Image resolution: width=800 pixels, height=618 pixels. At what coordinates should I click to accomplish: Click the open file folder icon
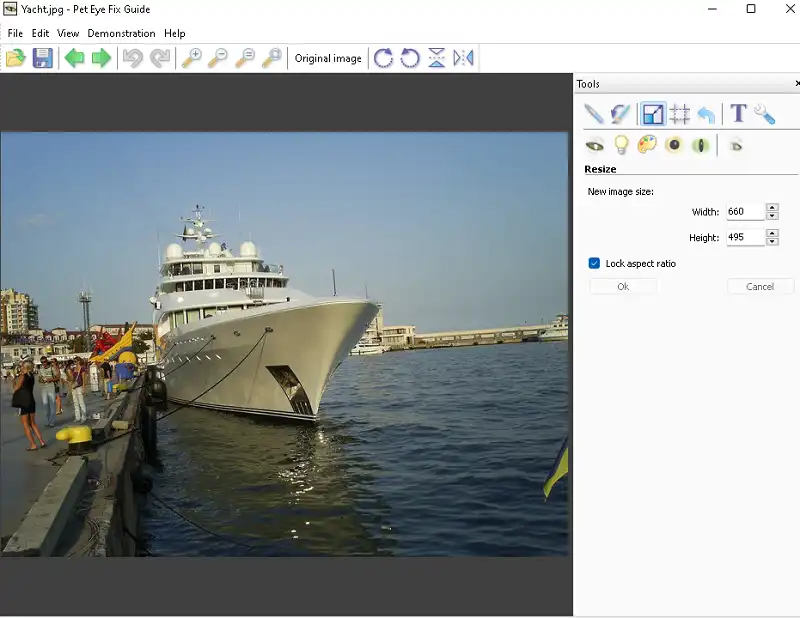pos(15,58)
